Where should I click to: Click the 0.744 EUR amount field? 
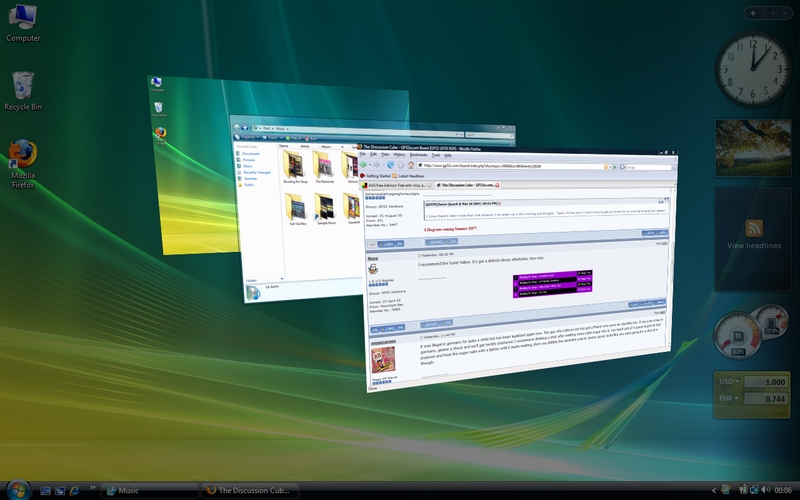click(765, 398)
